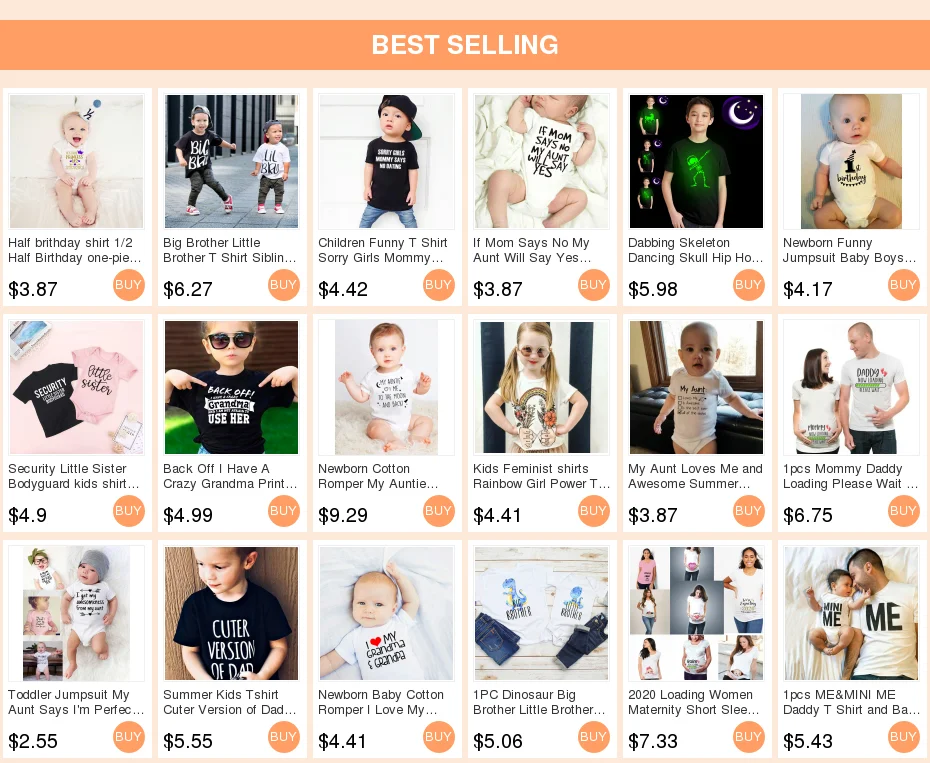
Task: Open I Love My Grandma & Grandpa romper image
Action: point(387,613)
